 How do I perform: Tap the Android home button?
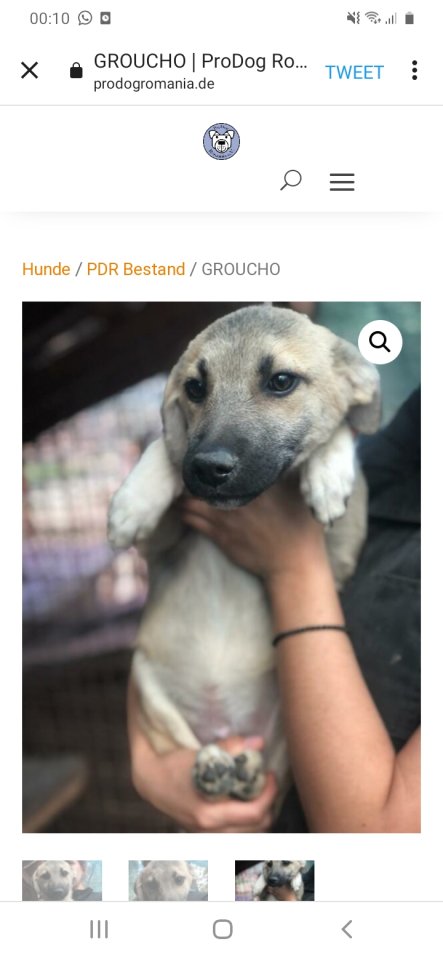click(x=222, y=929)
